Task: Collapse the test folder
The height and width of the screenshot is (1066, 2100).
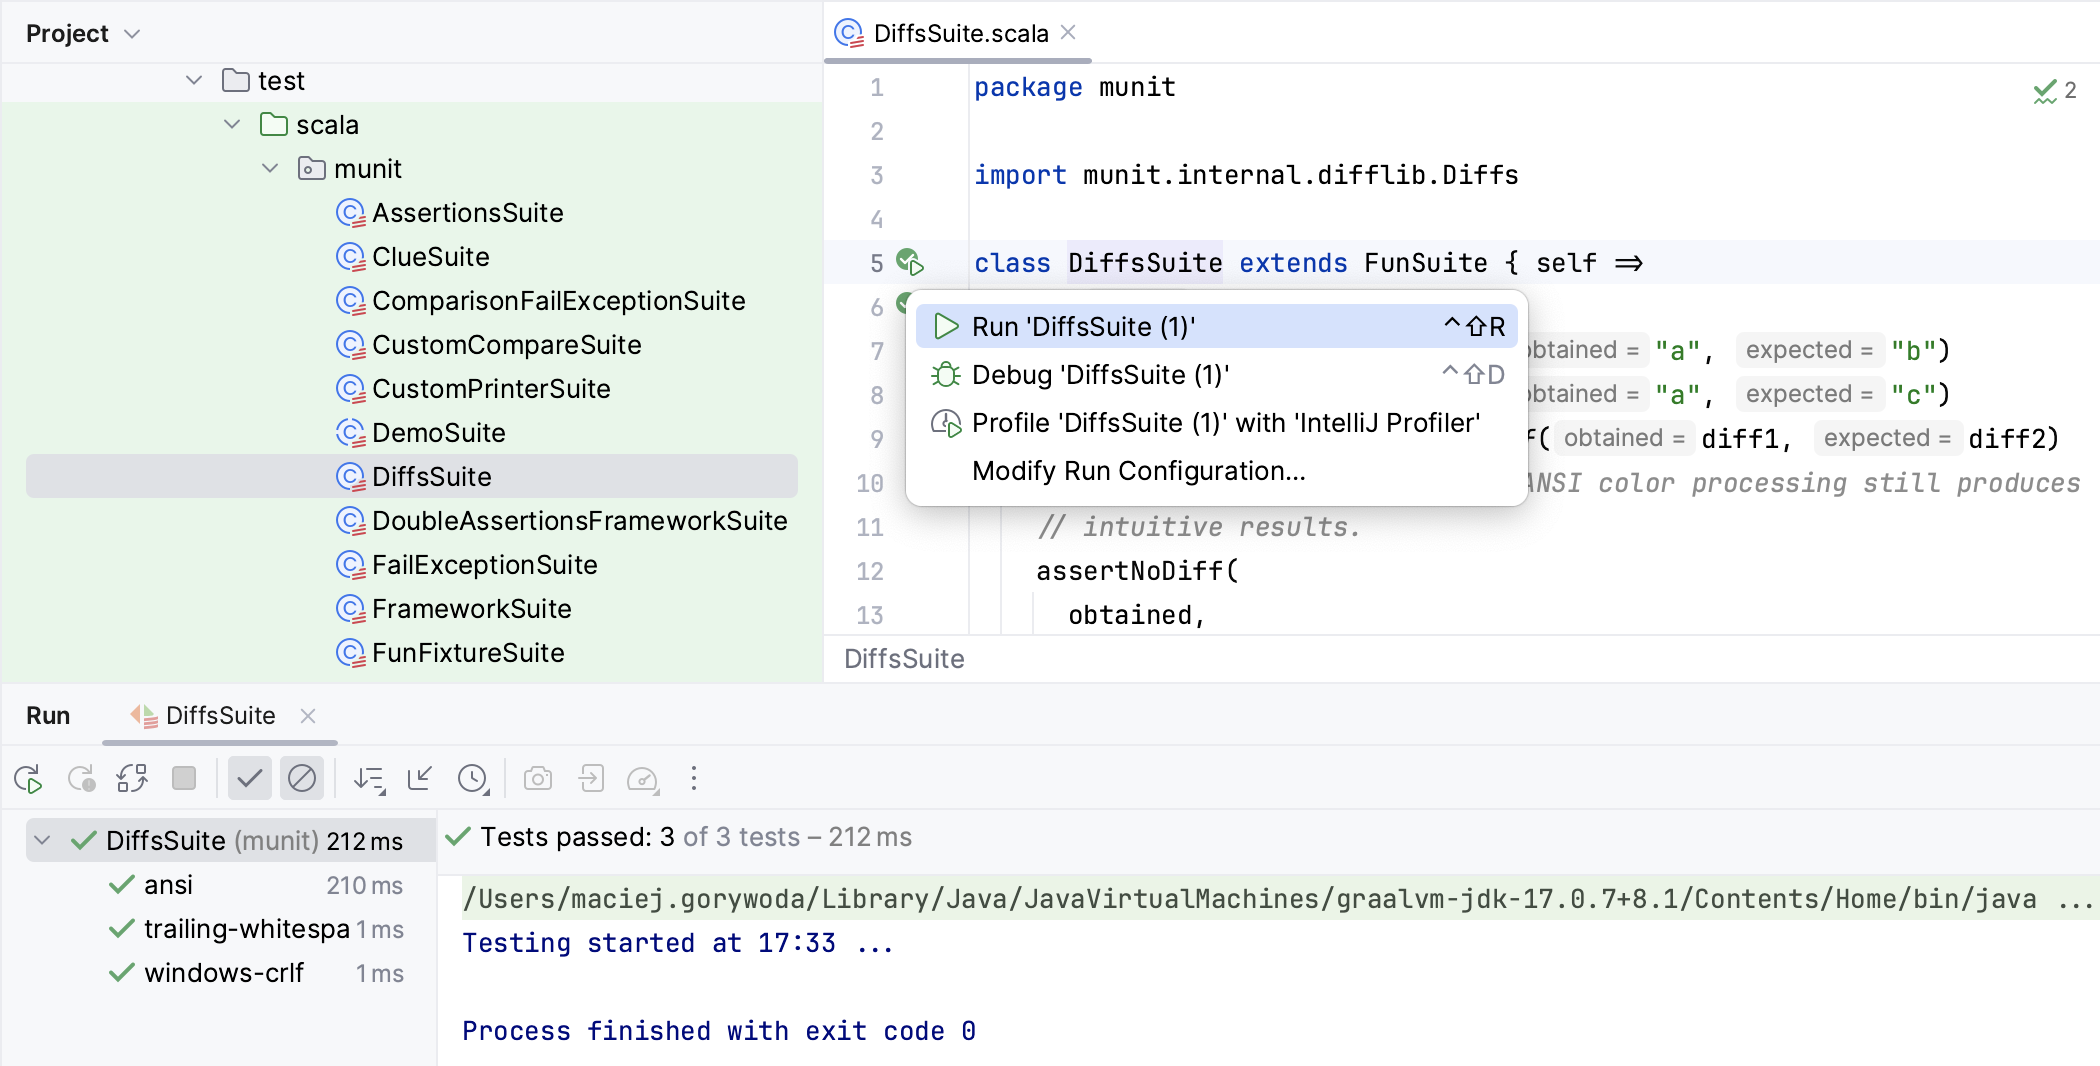Action: 194,81
